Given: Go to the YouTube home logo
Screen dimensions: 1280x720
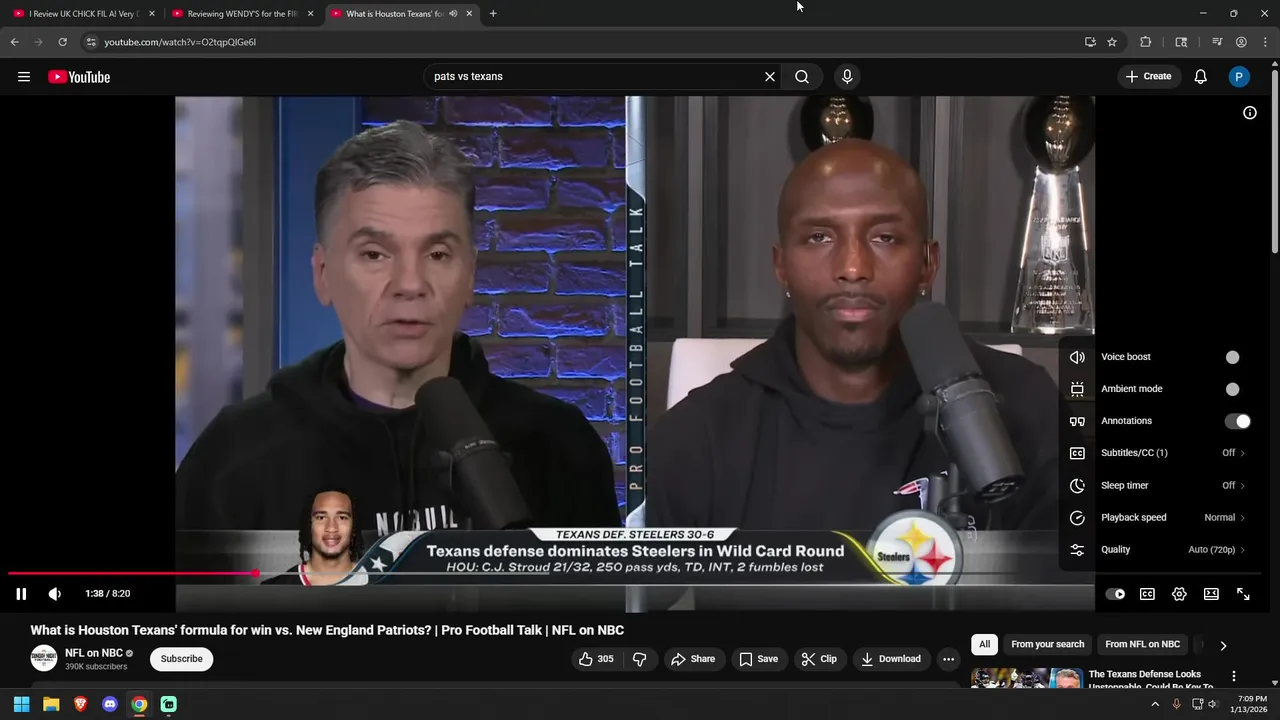Looking at the screenshot, I should (79, 77).
